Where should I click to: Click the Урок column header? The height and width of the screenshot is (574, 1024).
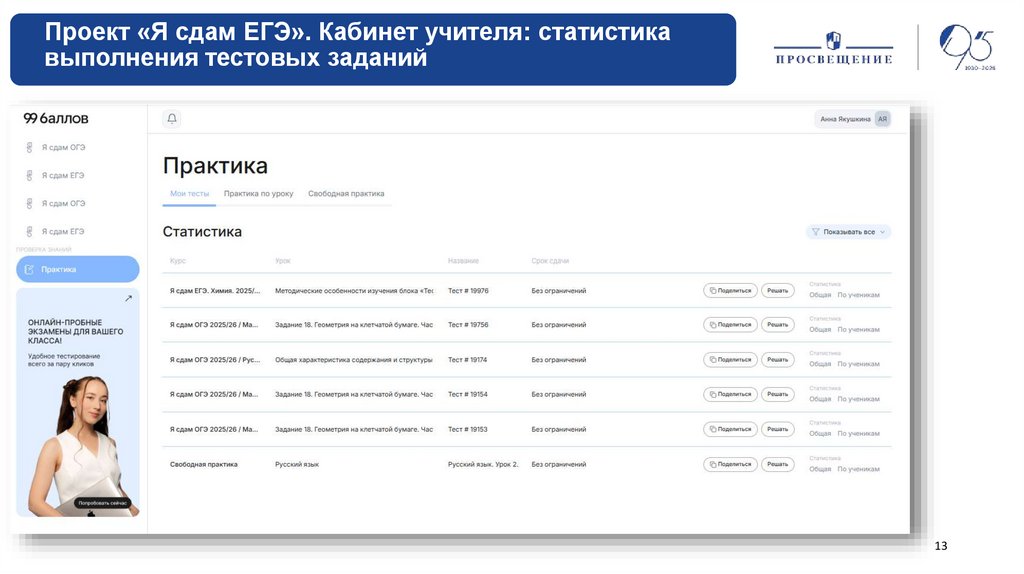tap(283, 261)
